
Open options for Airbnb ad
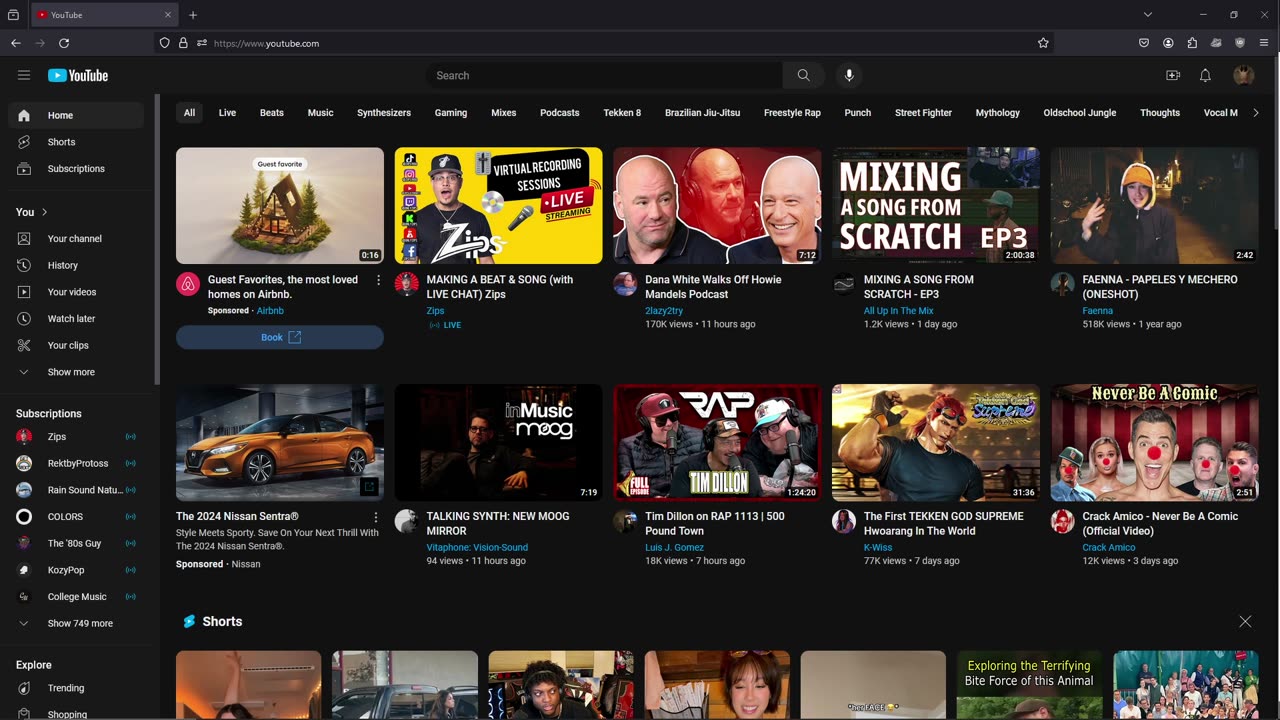click(378, 281)
